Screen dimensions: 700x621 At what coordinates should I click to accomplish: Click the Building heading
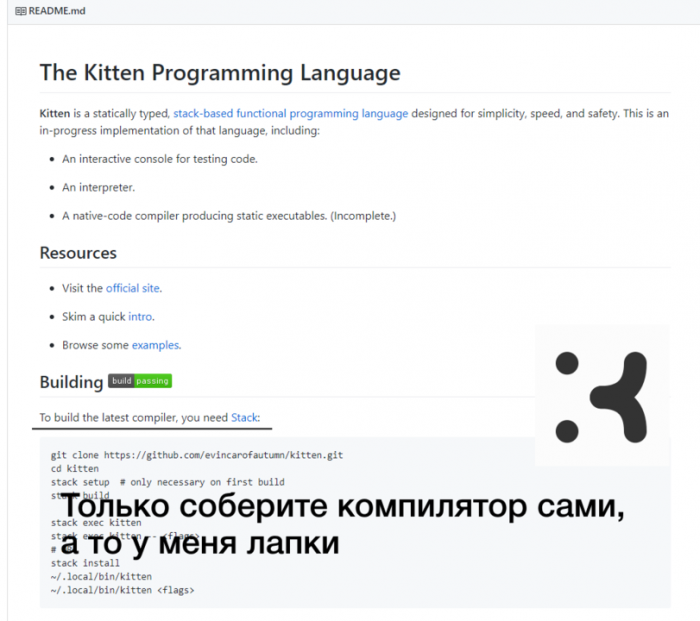pyautogui.click(x=71, y=382)
